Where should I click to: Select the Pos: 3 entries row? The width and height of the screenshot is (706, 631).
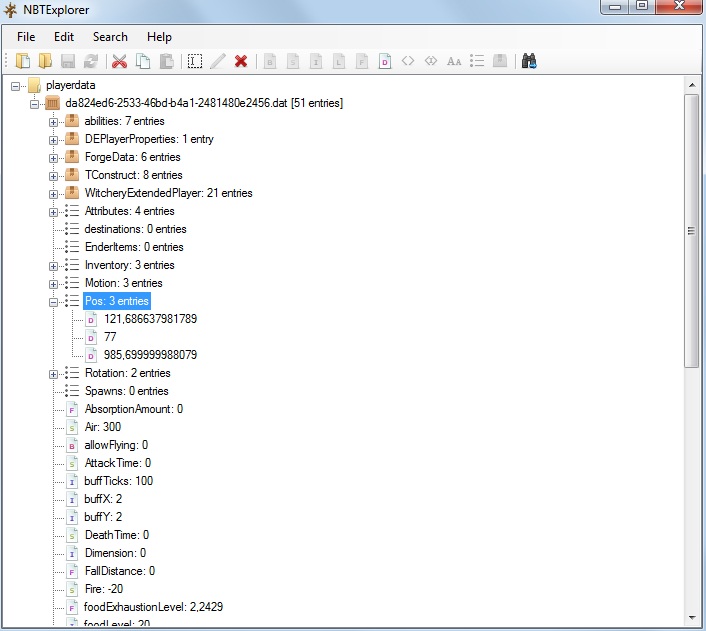click(x=117, y=301)
